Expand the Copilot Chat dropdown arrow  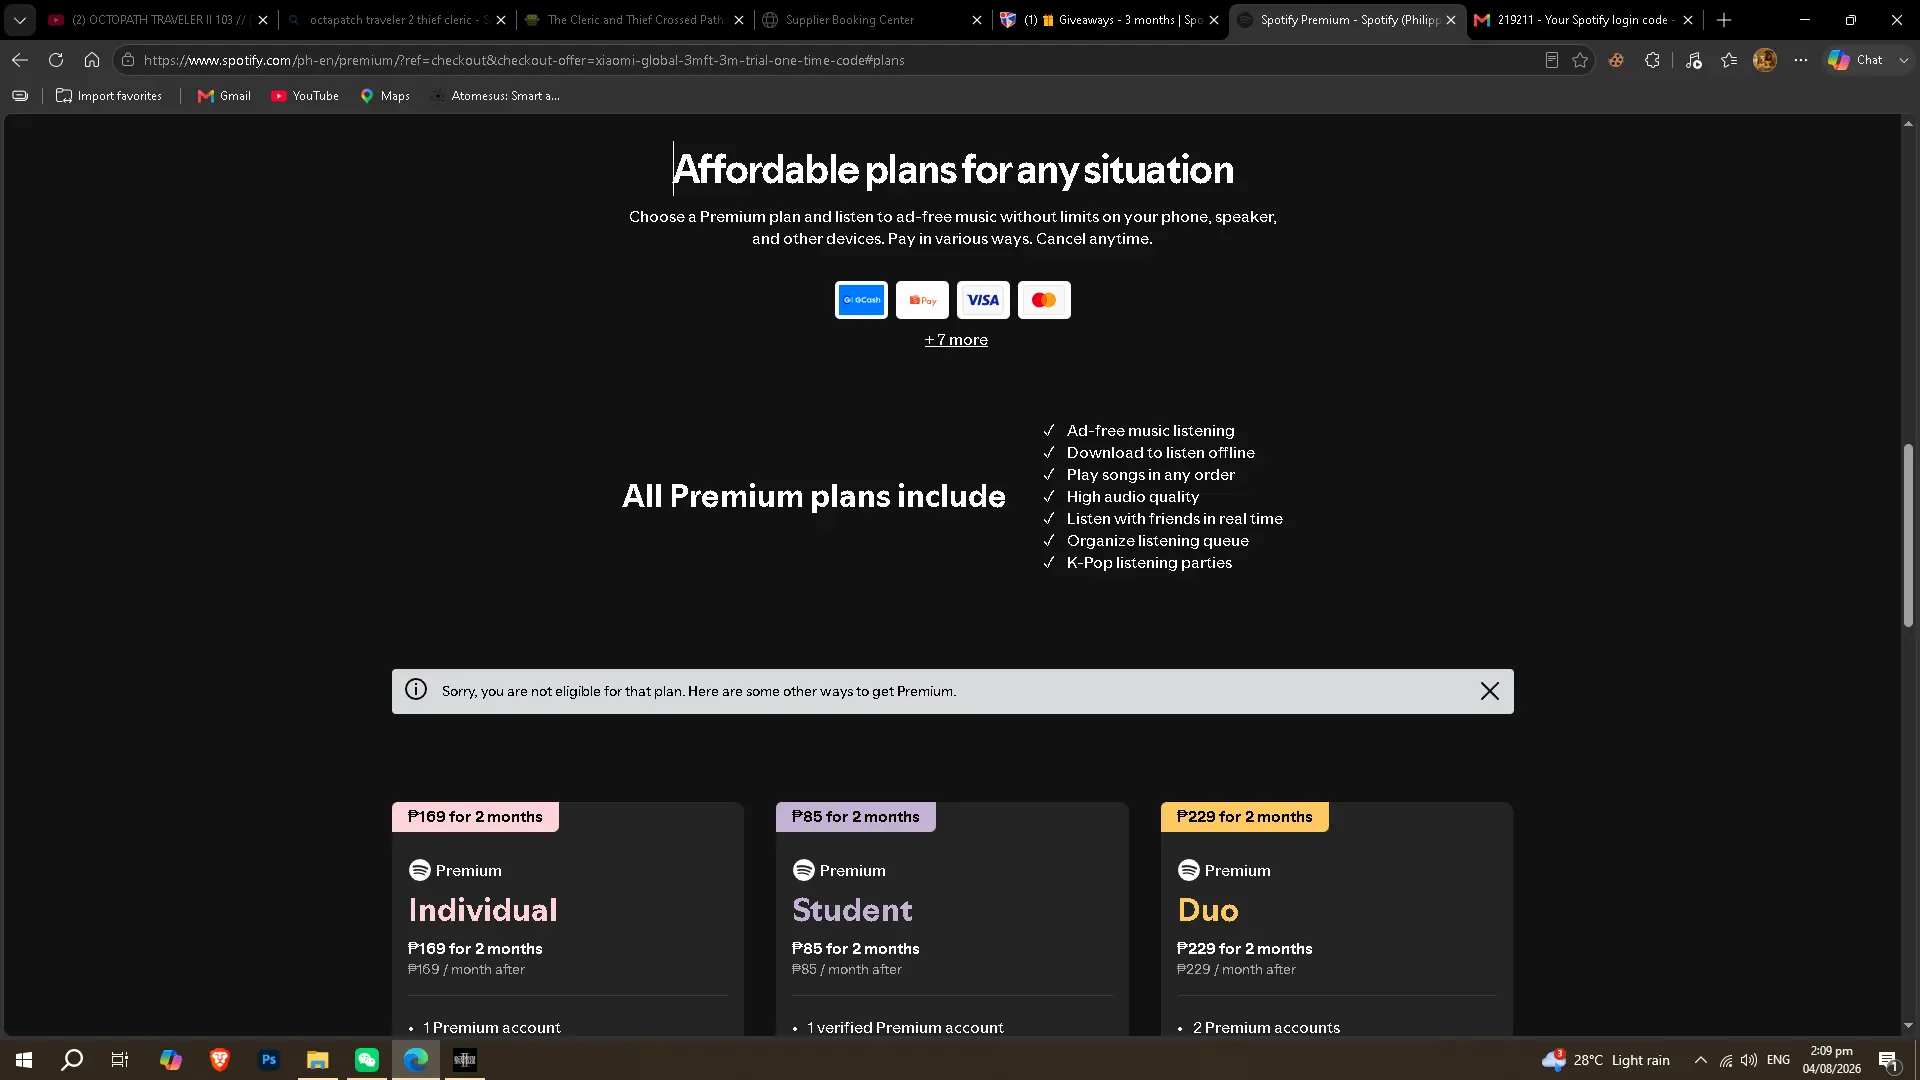click(x=1904, y=60)
